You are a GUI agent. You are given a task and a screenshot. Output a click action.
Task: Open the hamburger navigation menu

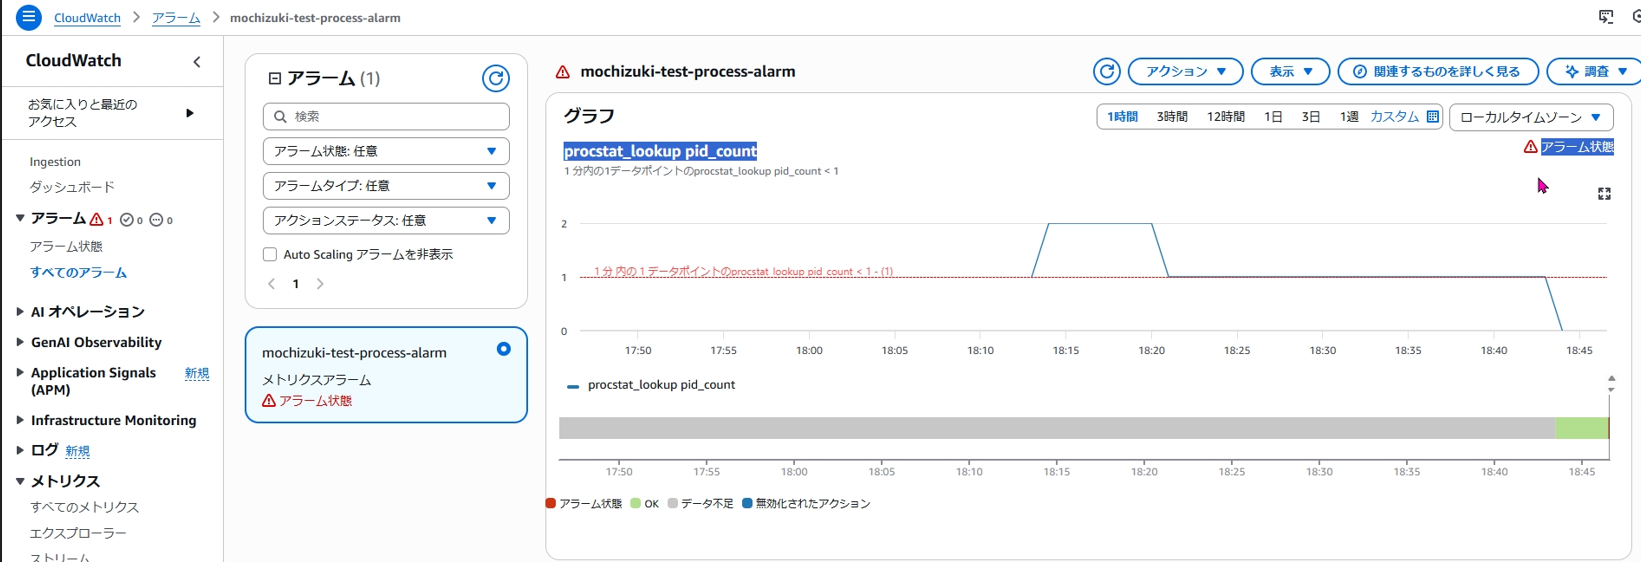[x=29, y=17]
